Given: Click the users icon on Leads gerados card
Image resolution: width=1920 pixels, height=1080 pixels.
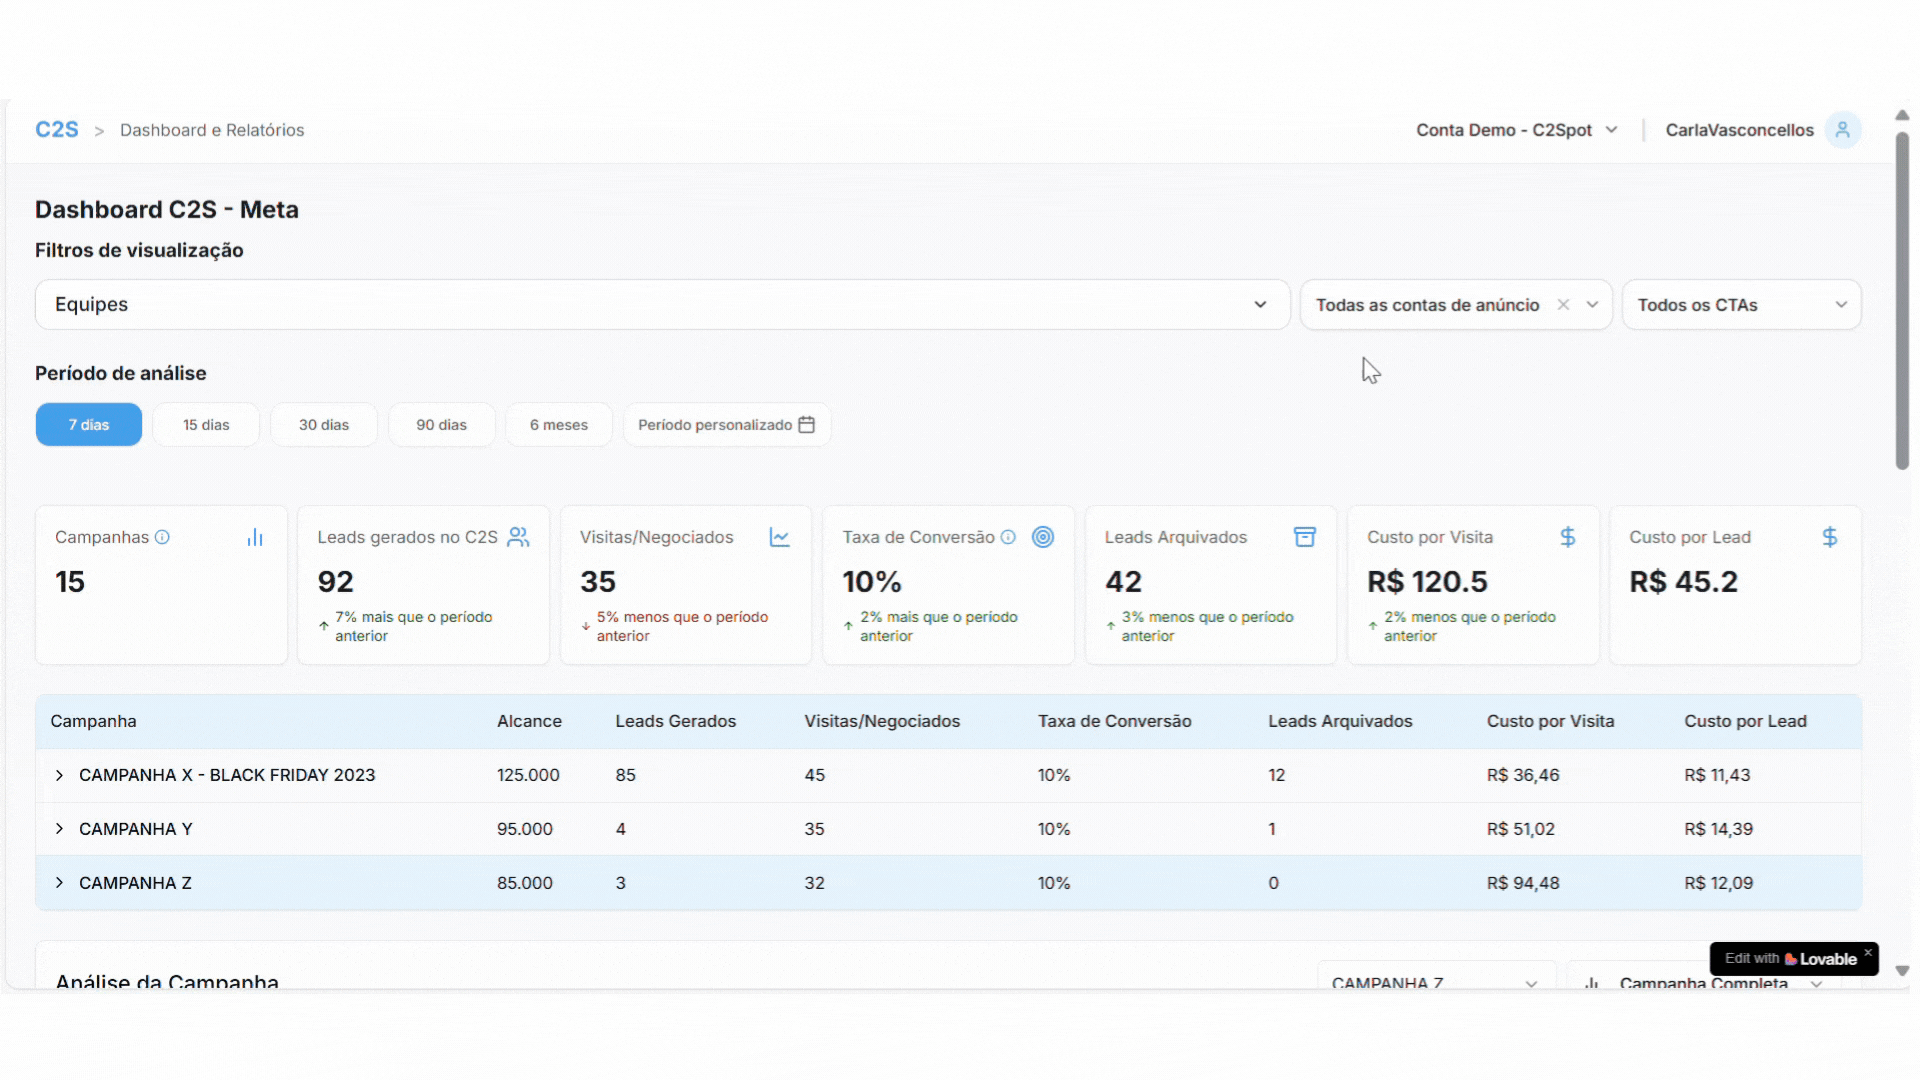Looking at the screenshot, I should [x=518, y=537].
